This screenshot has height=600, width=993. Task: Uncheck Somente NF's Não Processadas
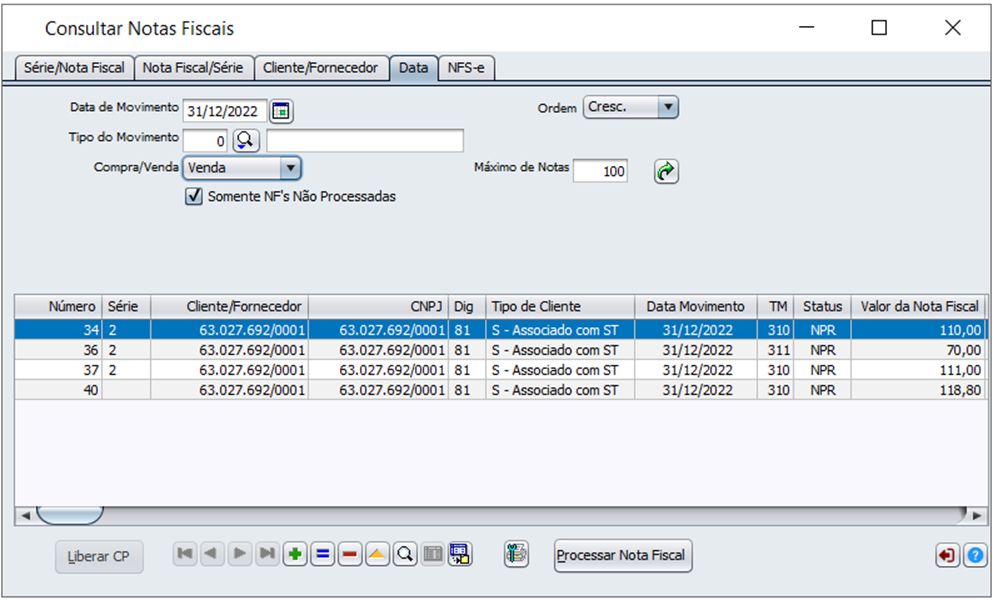coord(194,196)
